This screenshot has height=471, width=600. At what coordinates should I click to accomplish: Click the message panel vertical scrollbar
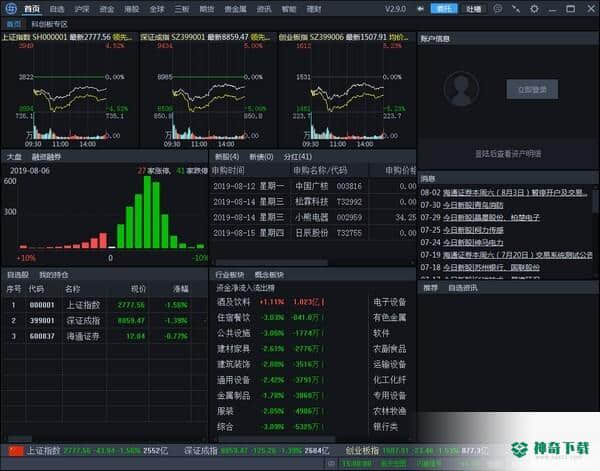(x=596, y=200)
